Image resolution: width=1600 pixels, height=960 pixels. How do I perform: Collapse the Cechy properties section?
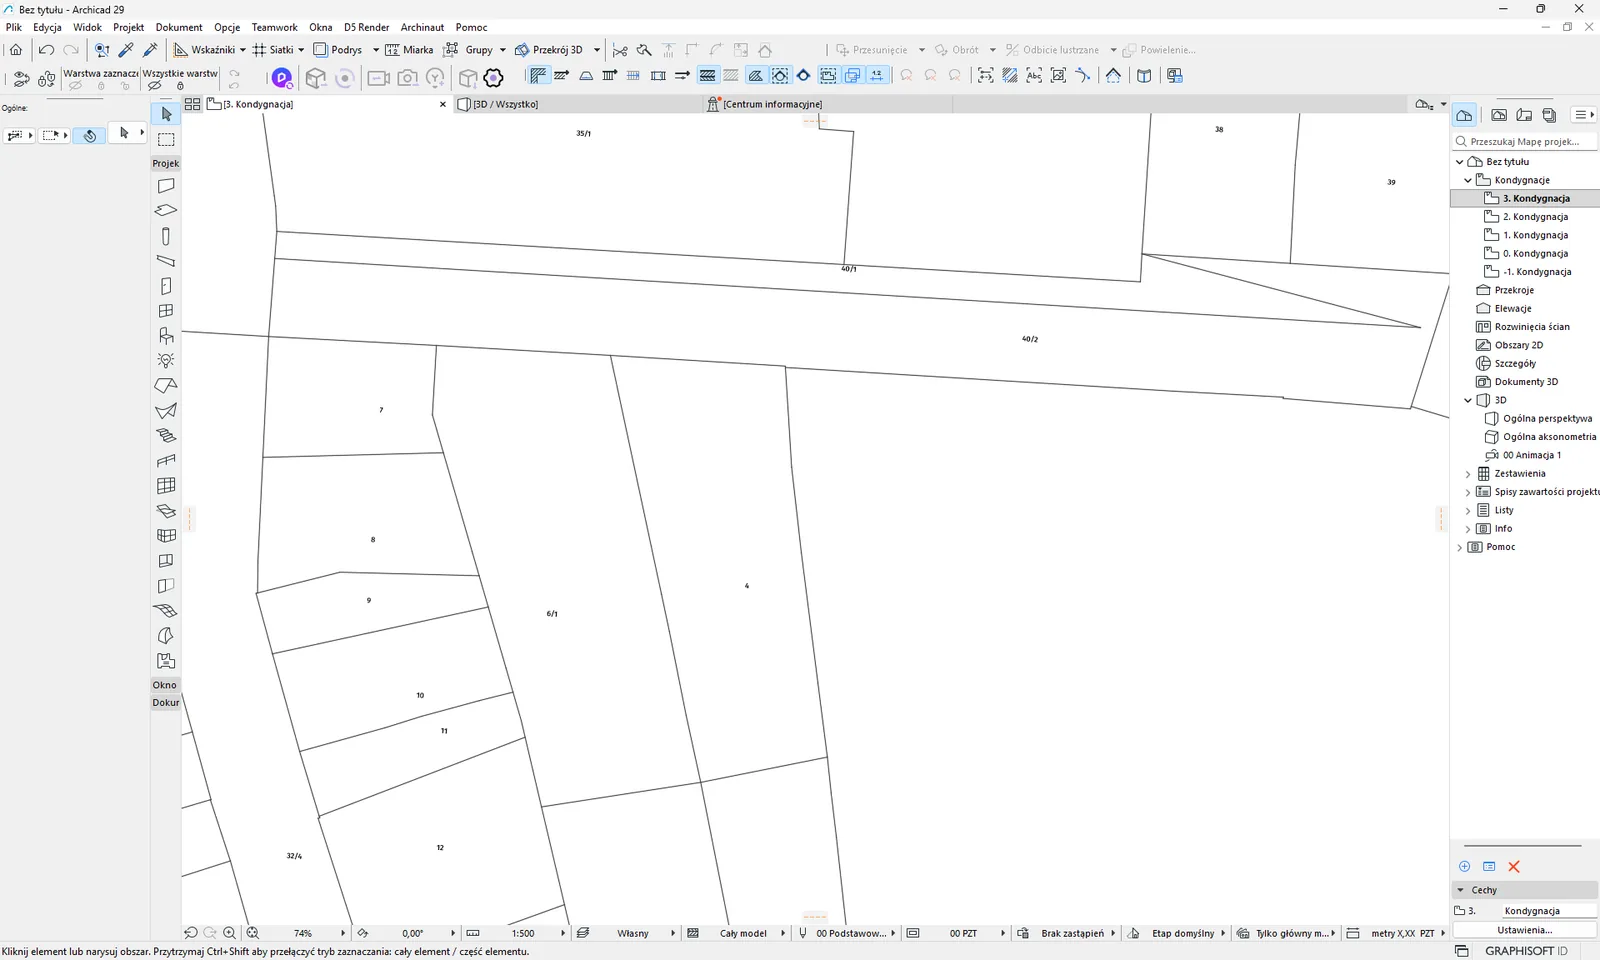point(1461,890)
